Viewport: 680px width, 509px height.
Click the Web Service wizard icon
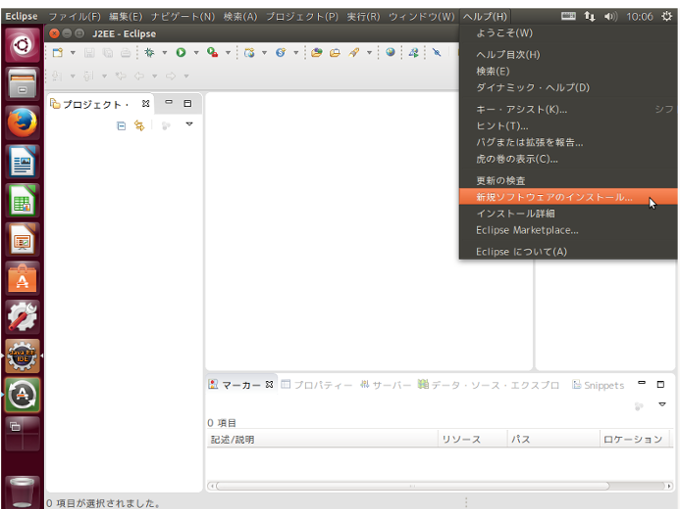281,53
